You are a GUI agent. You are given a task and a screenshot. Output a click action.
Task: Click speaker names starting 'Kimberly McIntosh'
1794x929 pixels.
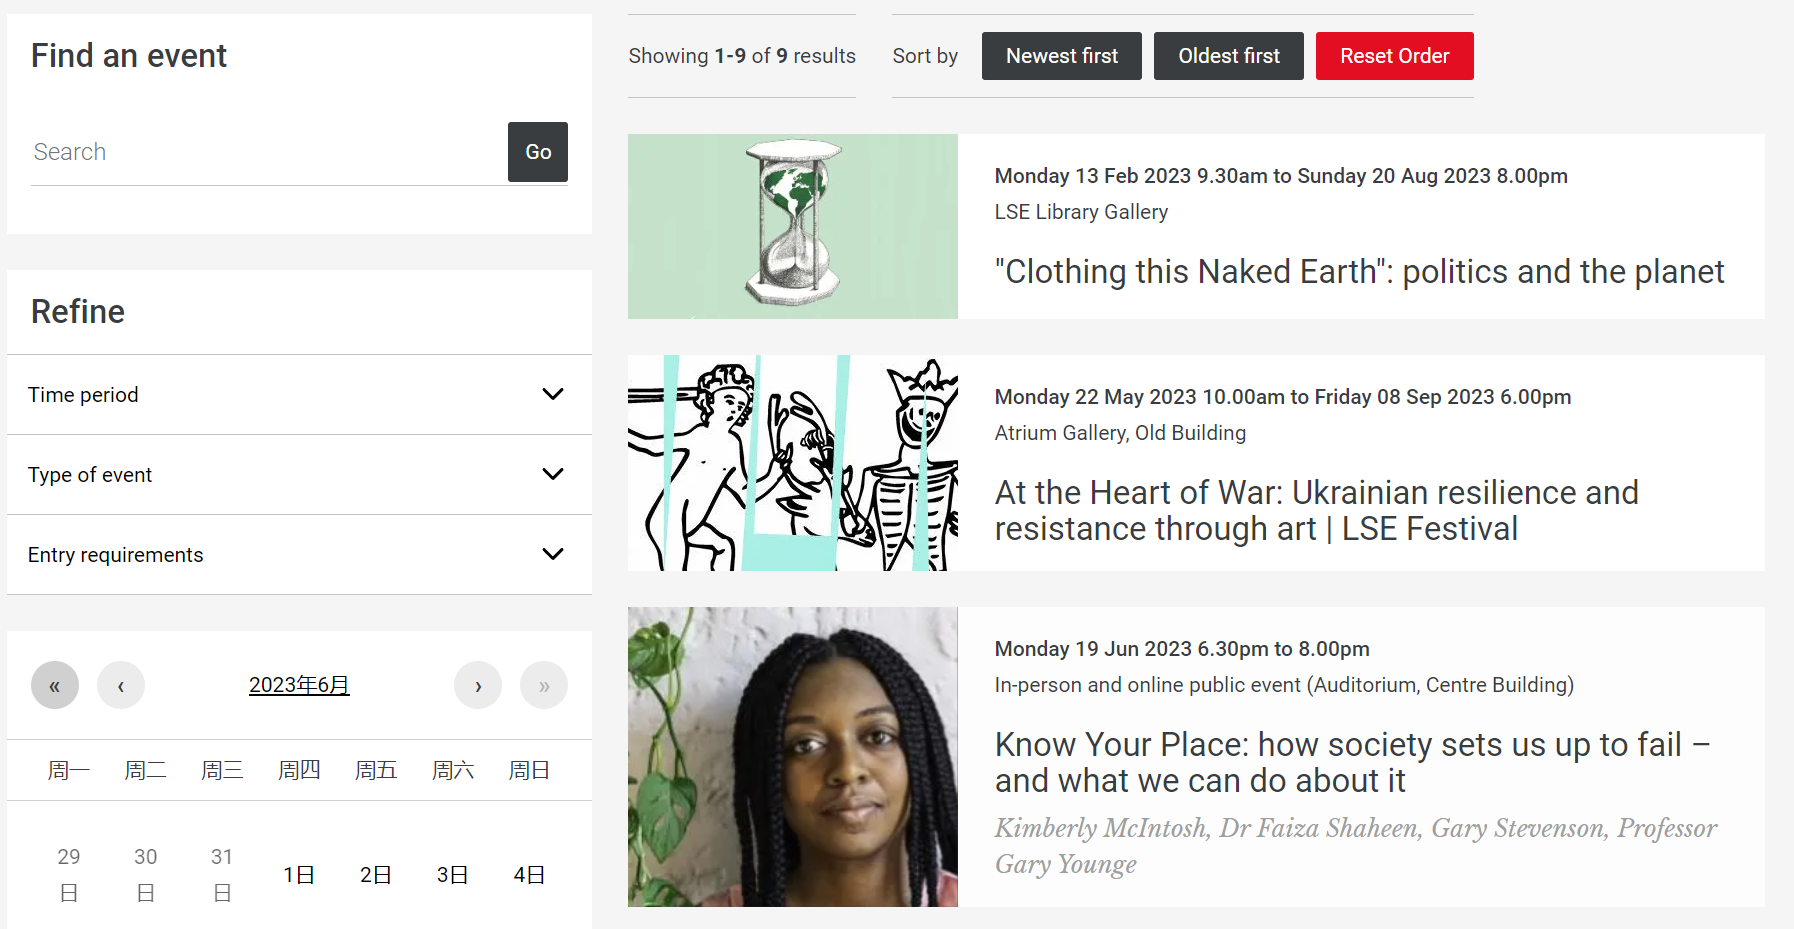pos(1356,846)
